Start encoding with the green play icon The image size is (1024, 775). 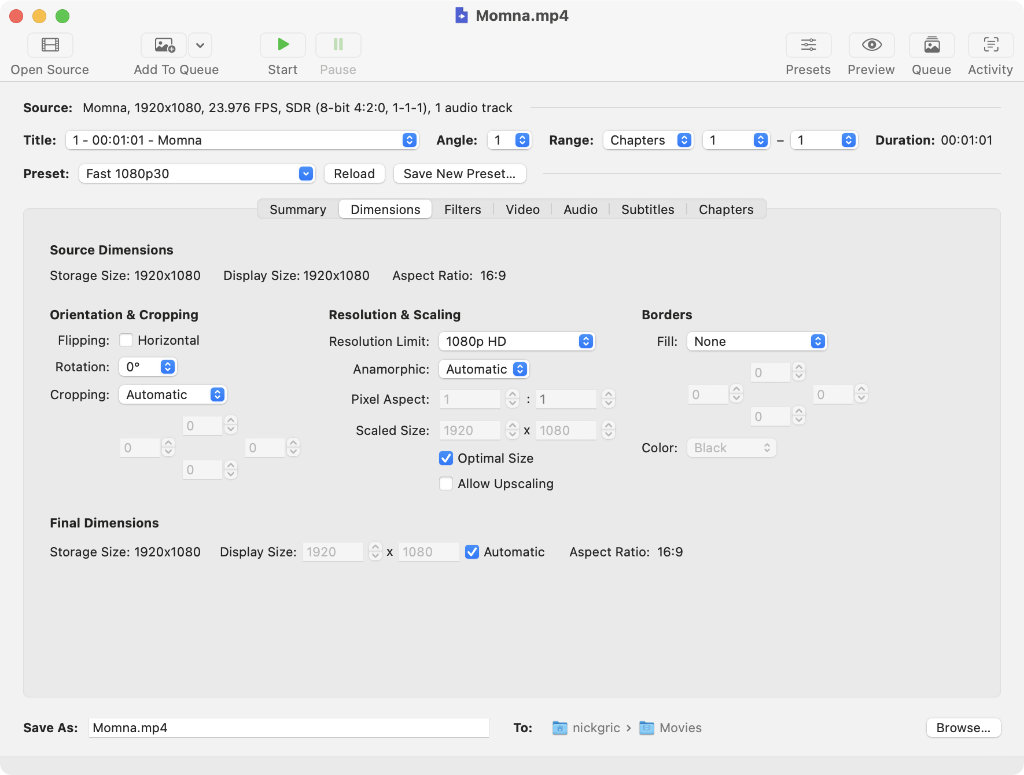[283, 45]
